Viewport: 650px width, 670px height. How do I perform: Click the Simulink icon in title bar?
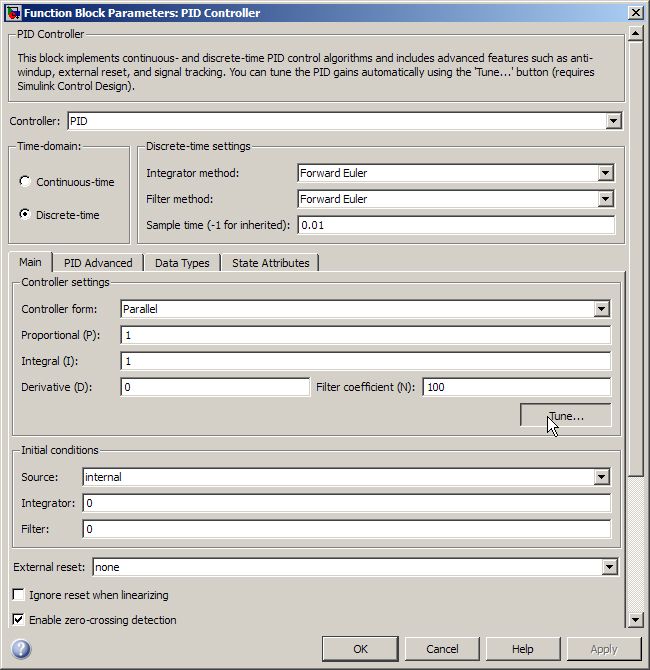pos(13,12)
